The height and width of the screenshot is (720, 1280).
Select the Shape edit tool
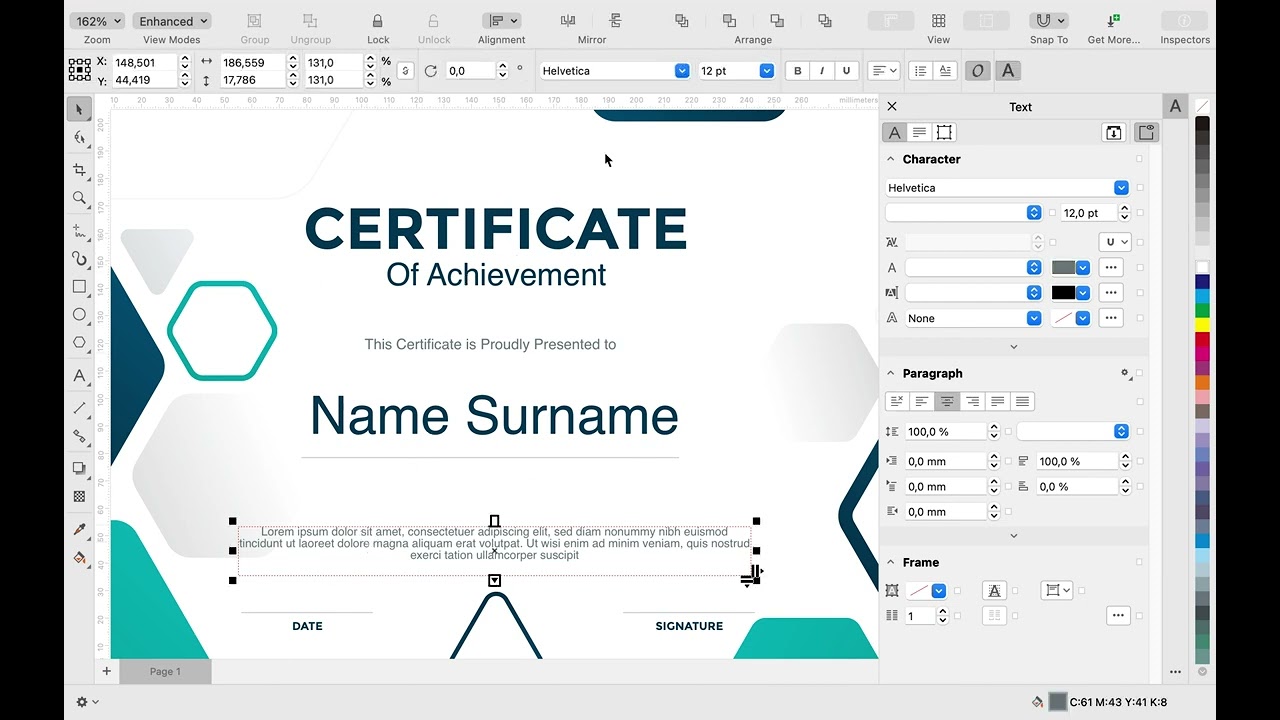[x=79, y=138]
